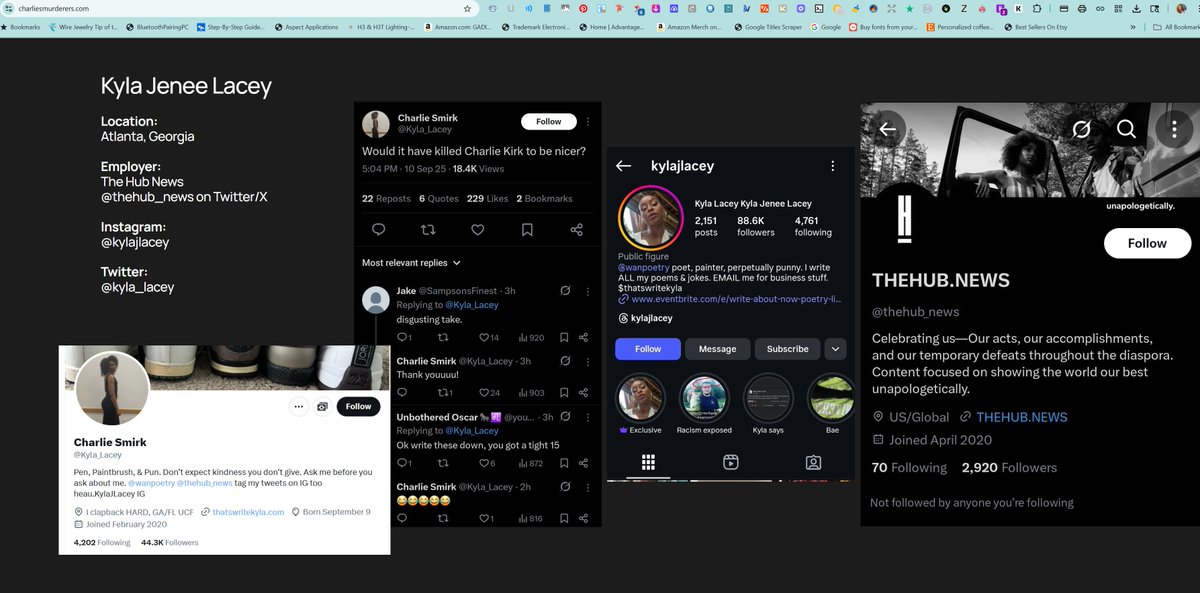Open the 'Bae' story highlight
Image resolution: width=1200 pixels, height=593 pixels.
coord(832,398)
